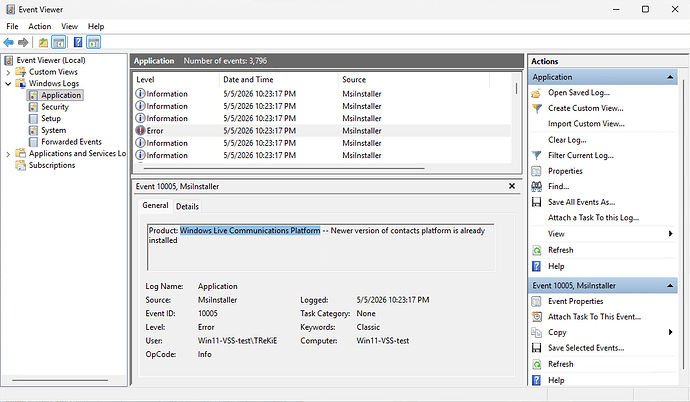Screen dimensions: 690x402
Task: Click the Filter Current Log funnel icon
Action: [x=536, y=155]
